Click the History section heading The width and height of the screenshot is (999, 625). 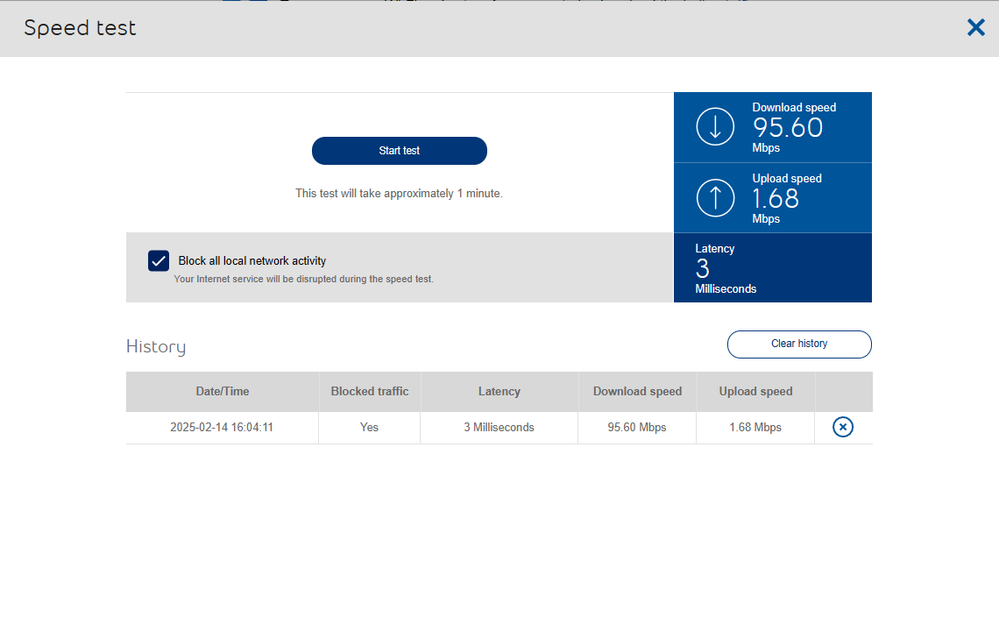coord(156,346)
